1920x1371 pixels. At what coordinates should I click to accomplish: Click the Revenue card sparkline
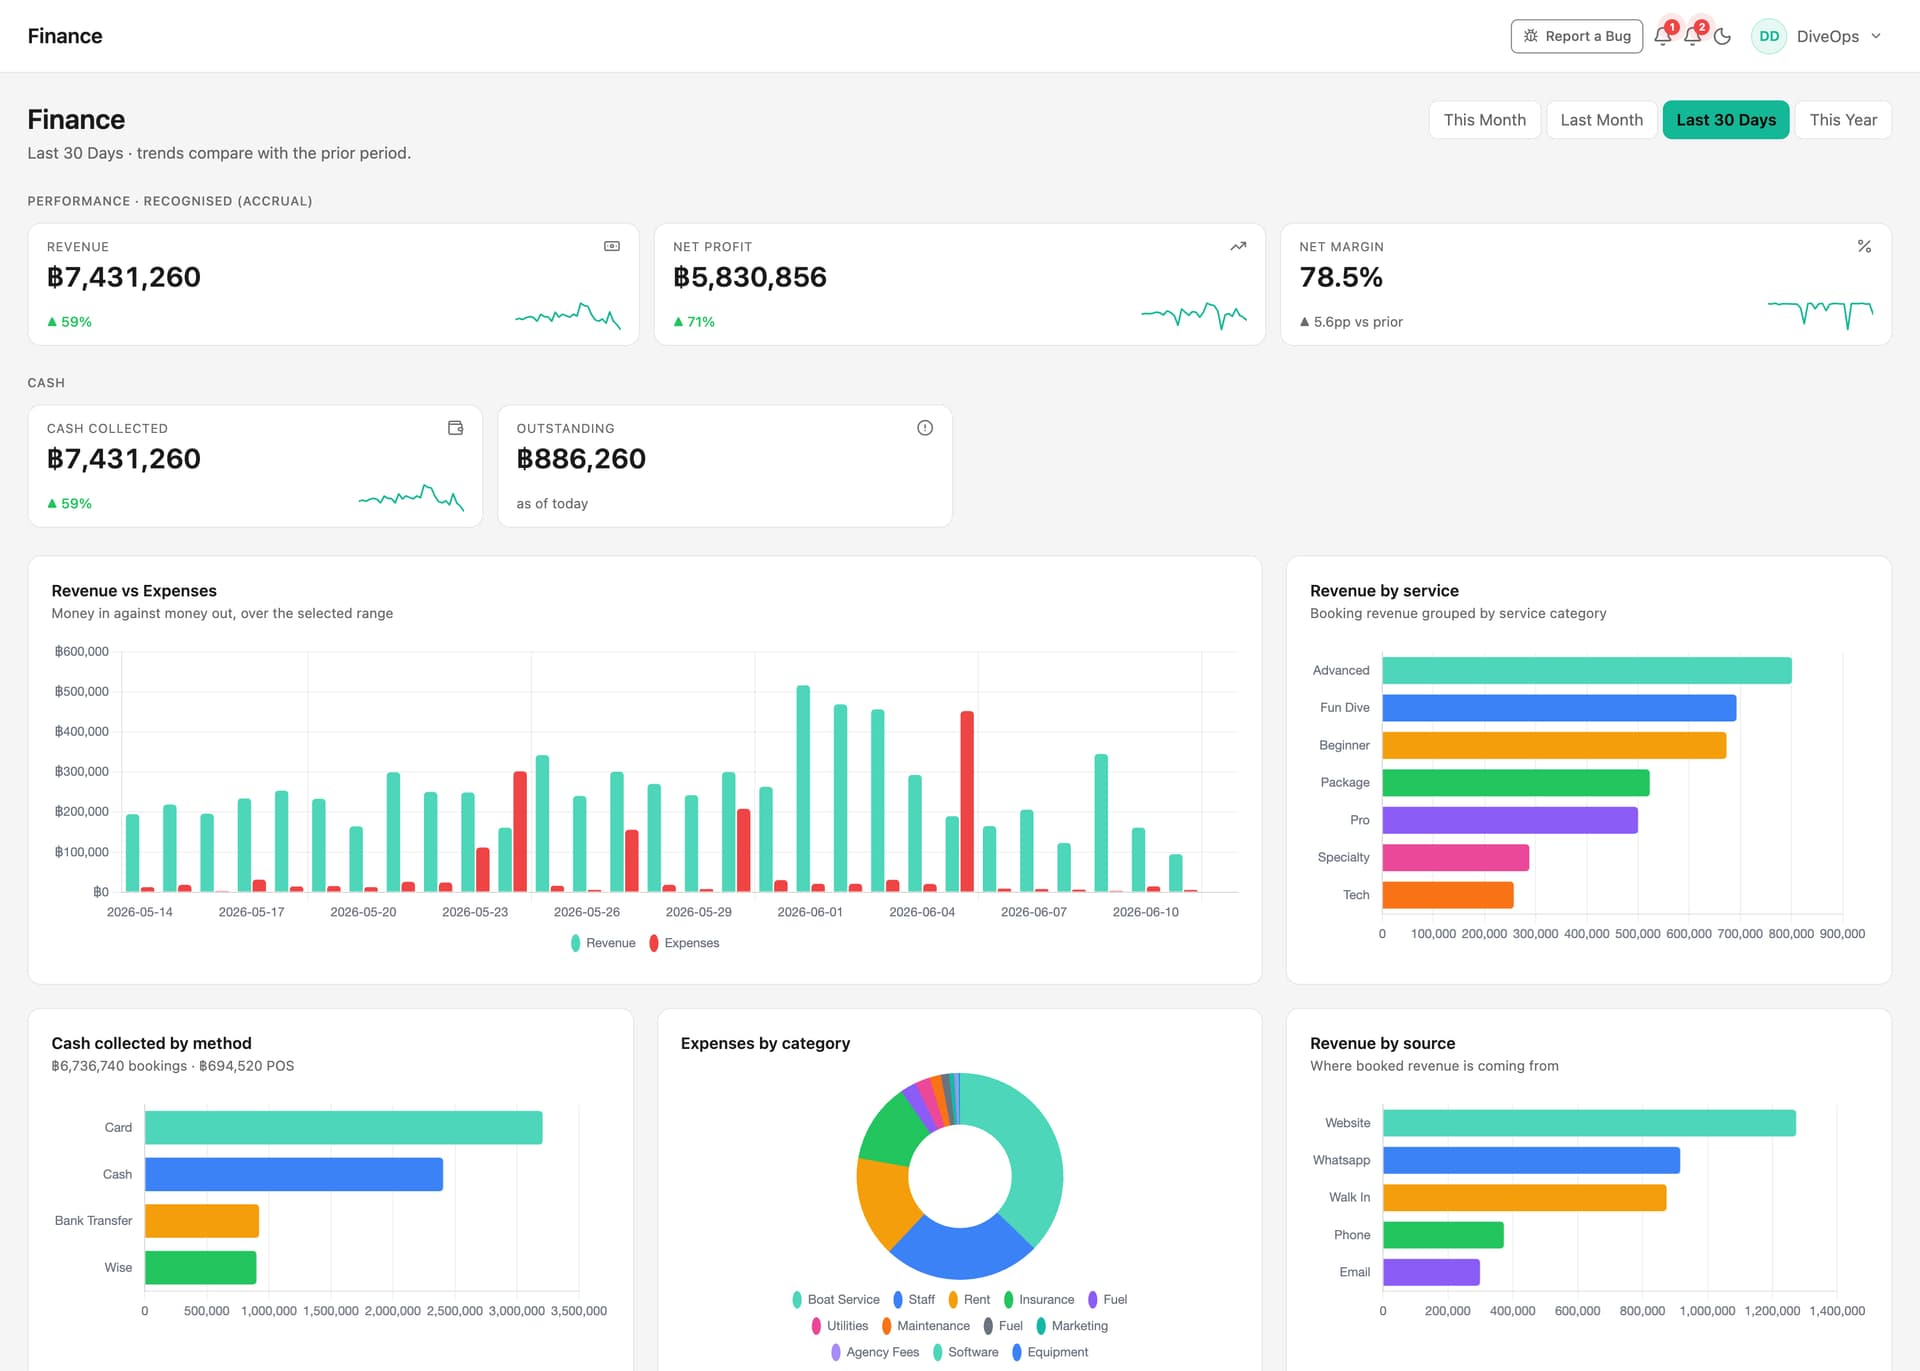click(x=568, y=316)
